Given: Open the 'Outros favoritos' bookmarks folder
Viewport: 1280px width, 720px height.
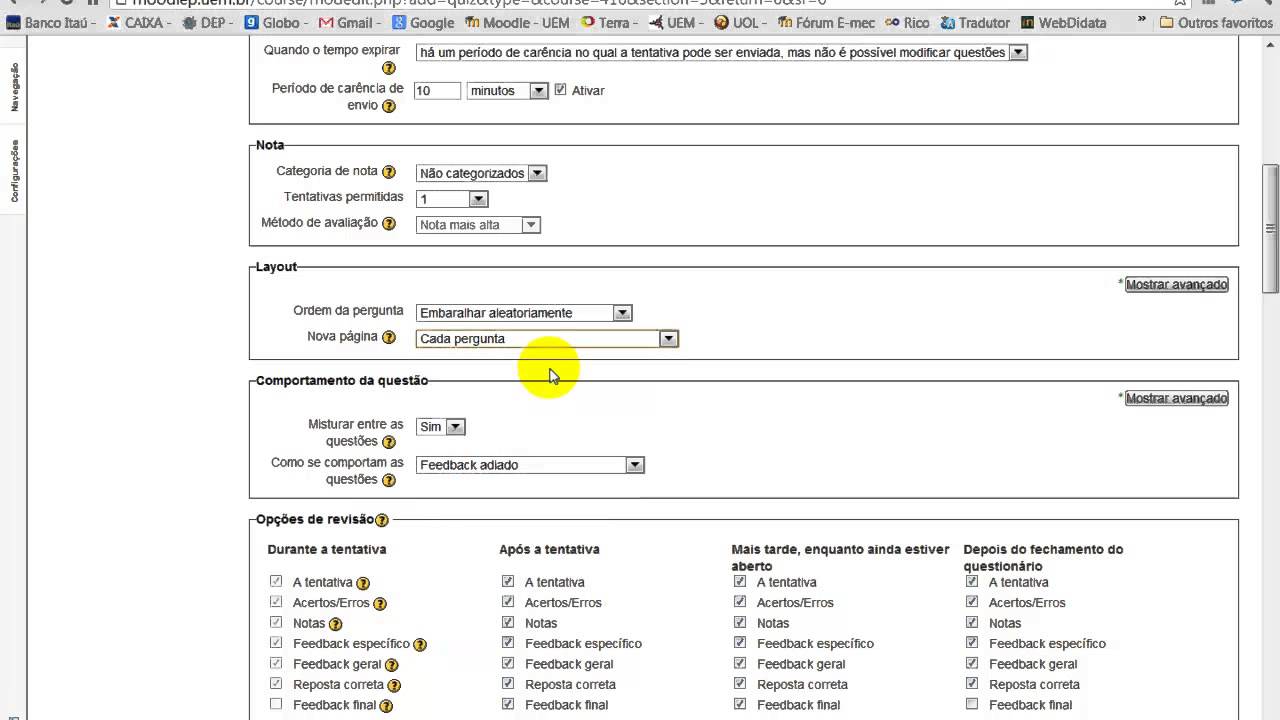Looking at the screenshot, I should click(1215, 22).
